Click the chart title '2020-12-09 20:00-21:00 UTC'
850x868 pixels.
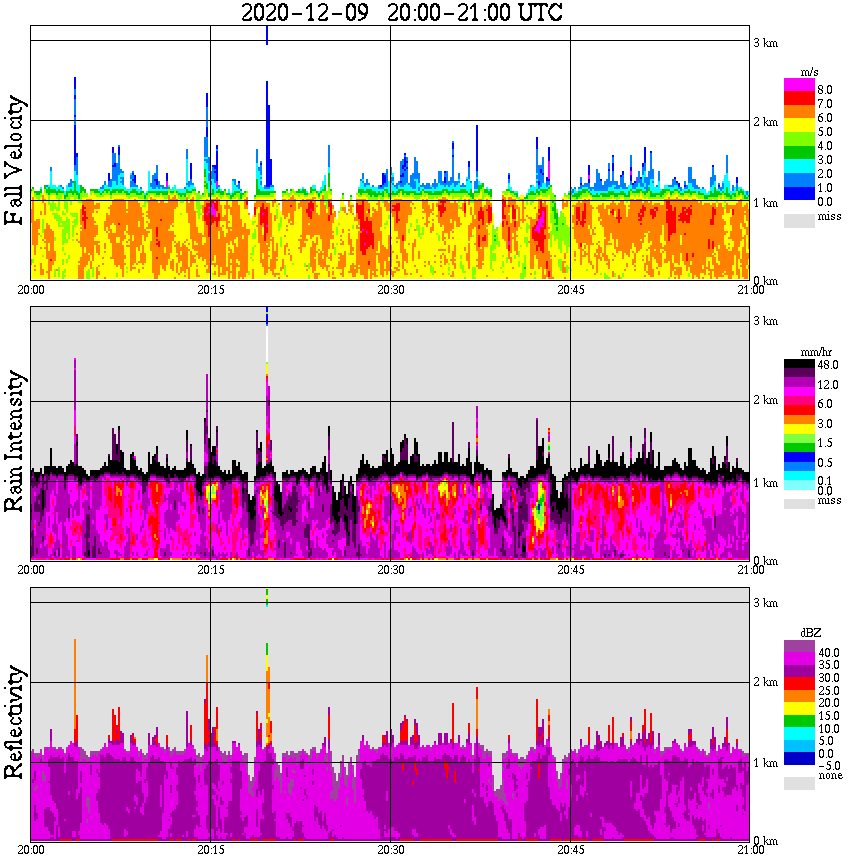click(x=401, y=13)
